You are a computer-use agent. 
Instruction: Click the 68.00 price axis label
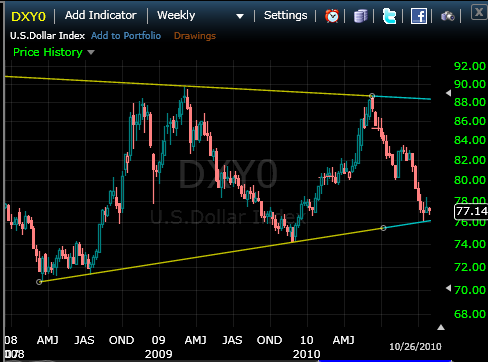[470, 314]
